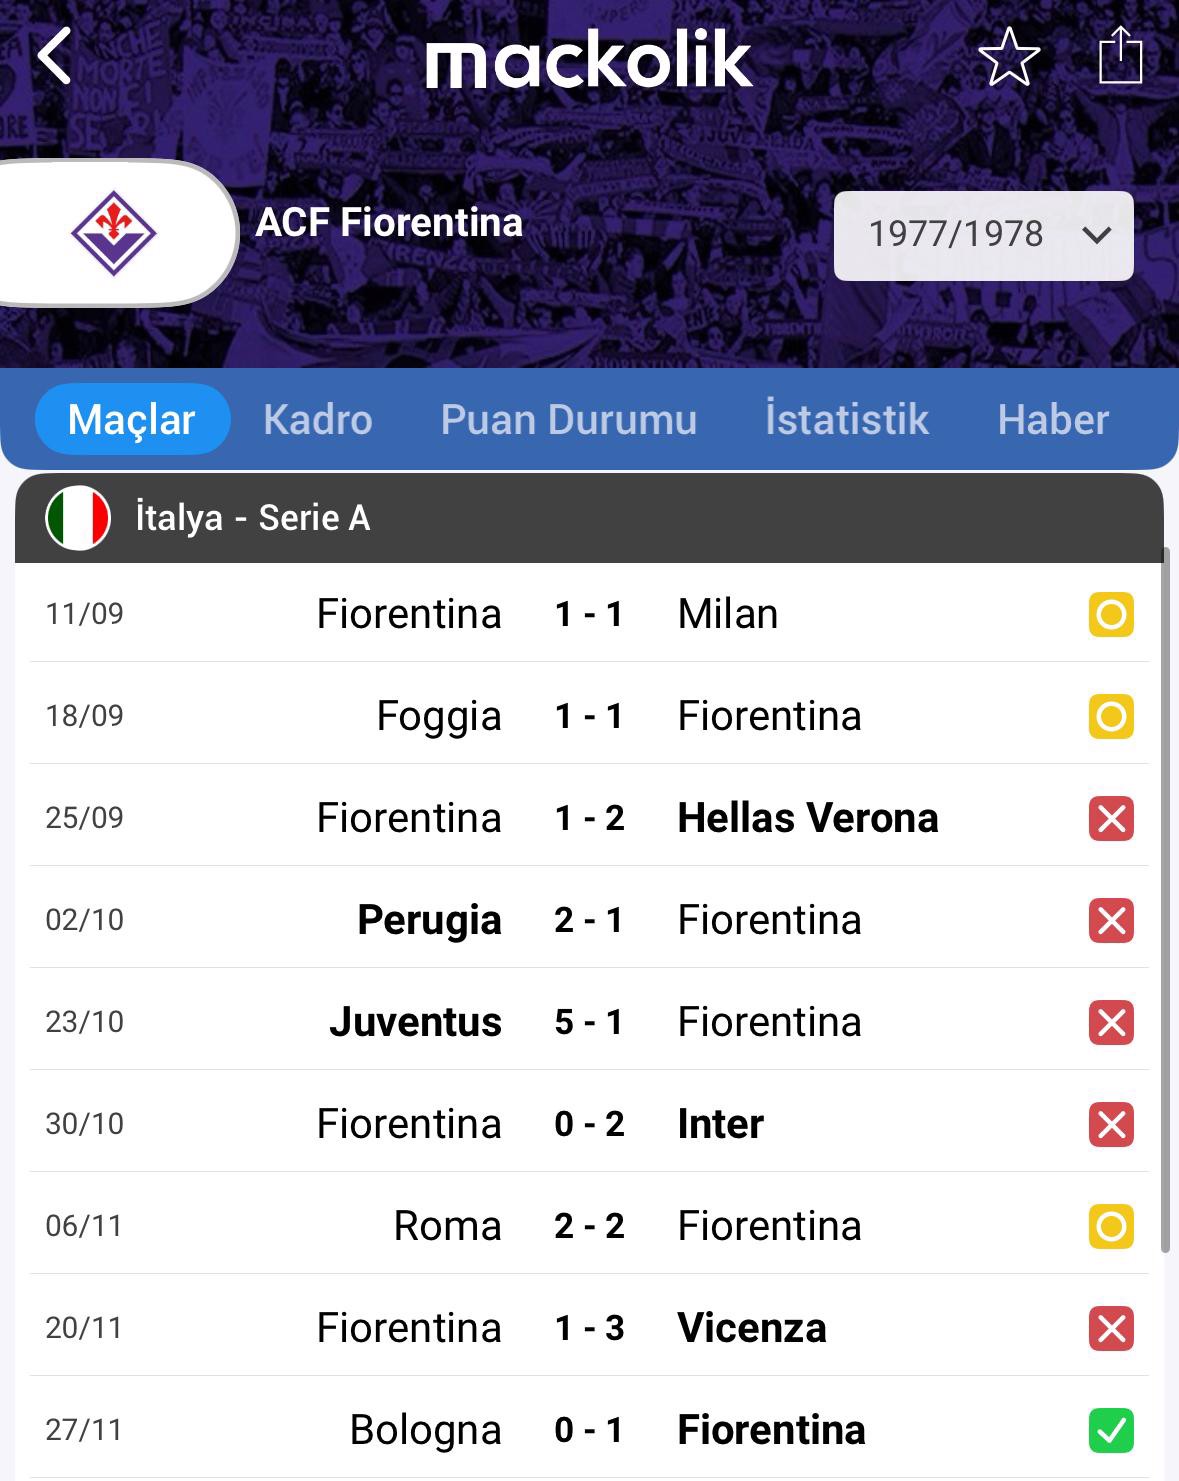Open the Puan Durumu tab
The width and height of the screenshot is (1179, 1481).
(568, 419)
